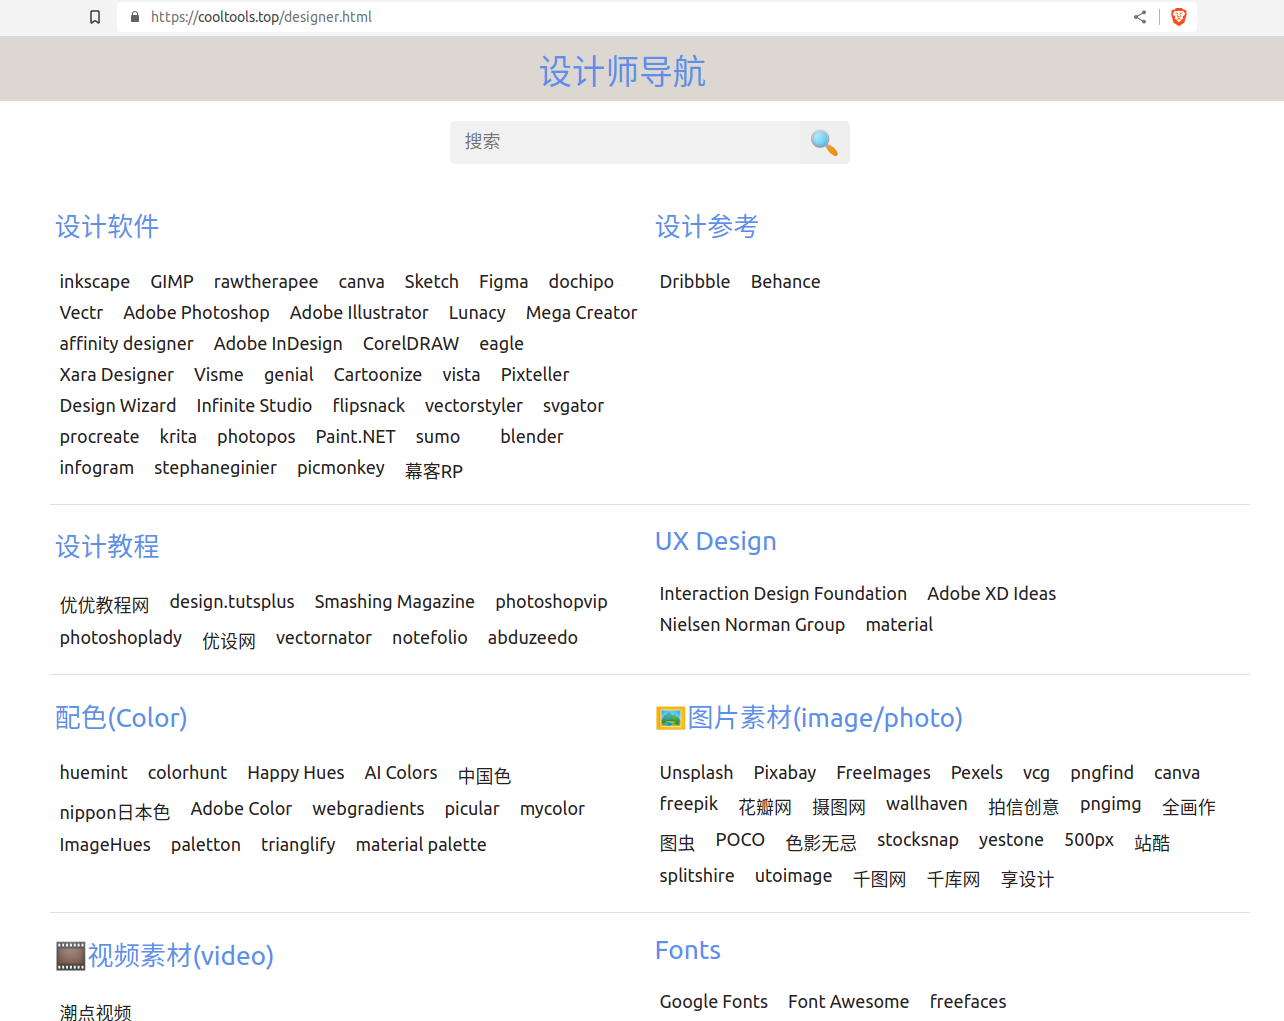Open Interaction Design Foundation link
1284x1021 pixels.
783,594
